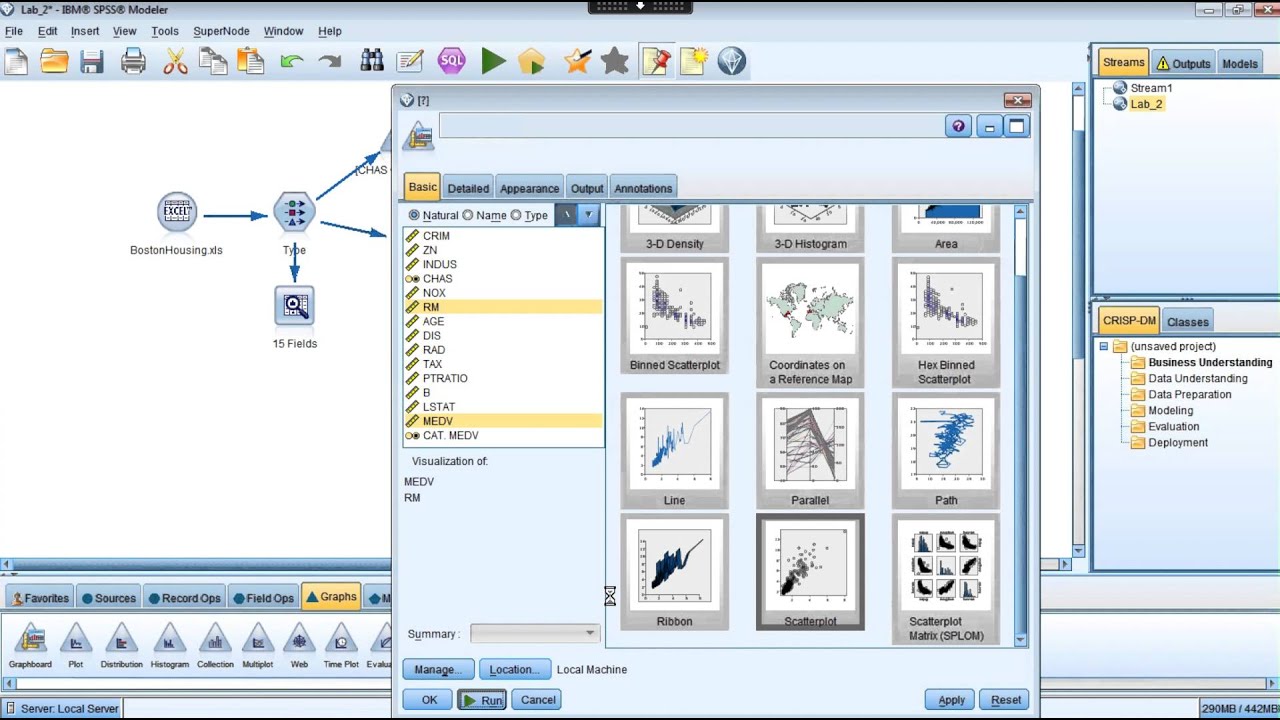Click the Apply button
This screenshot has width=1280, height=720.
951,700
